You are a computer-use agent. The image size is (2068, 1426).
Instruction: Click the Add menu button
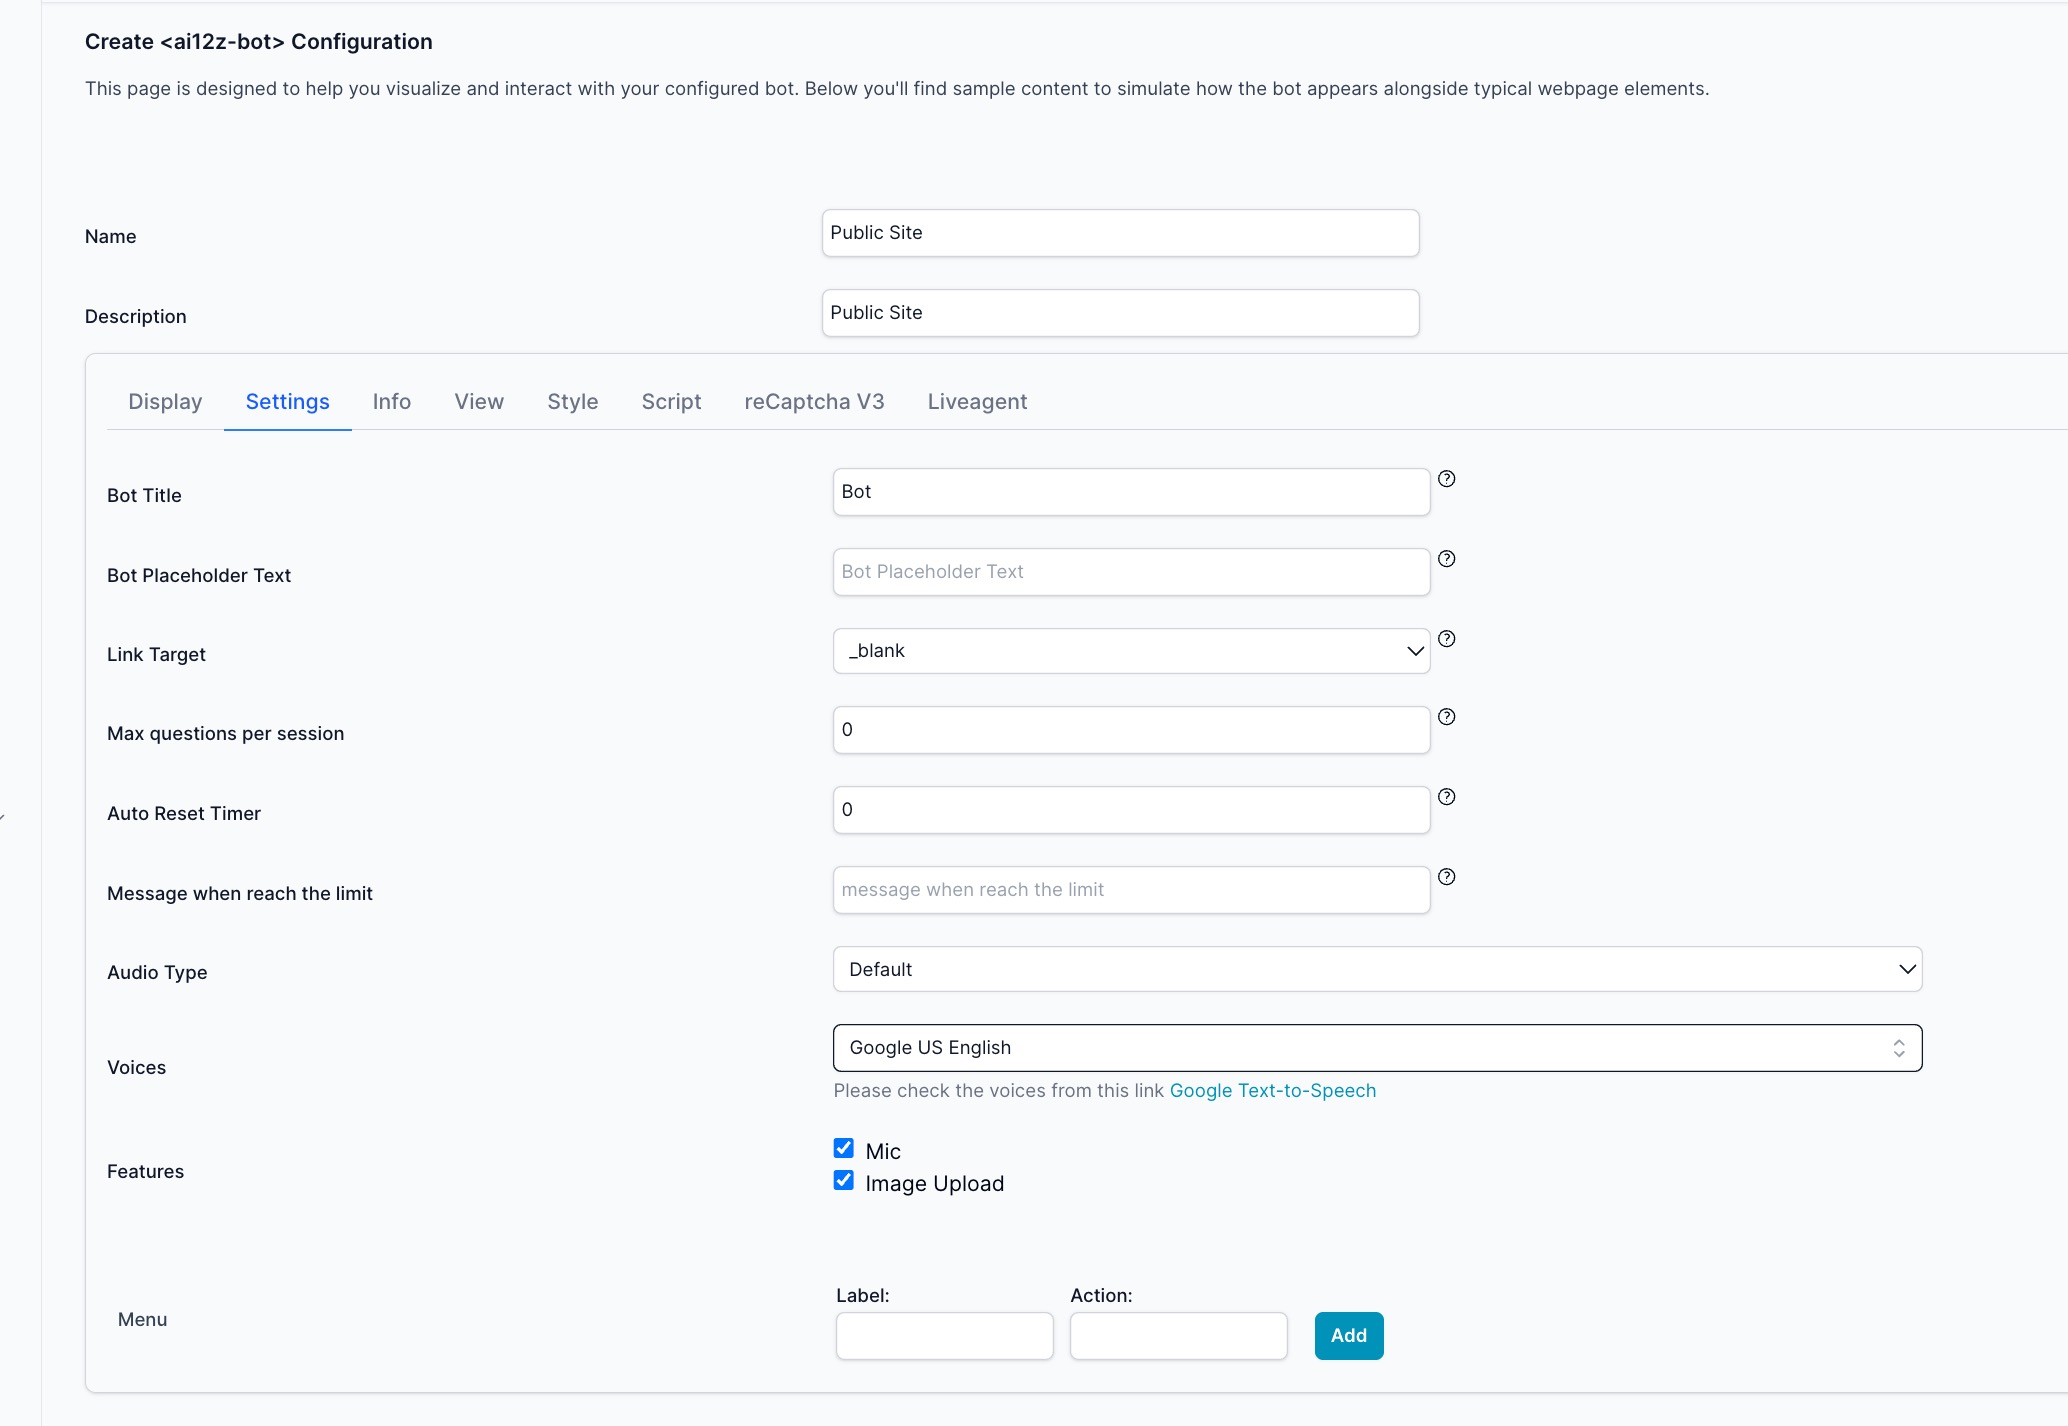[1349, 1336]
